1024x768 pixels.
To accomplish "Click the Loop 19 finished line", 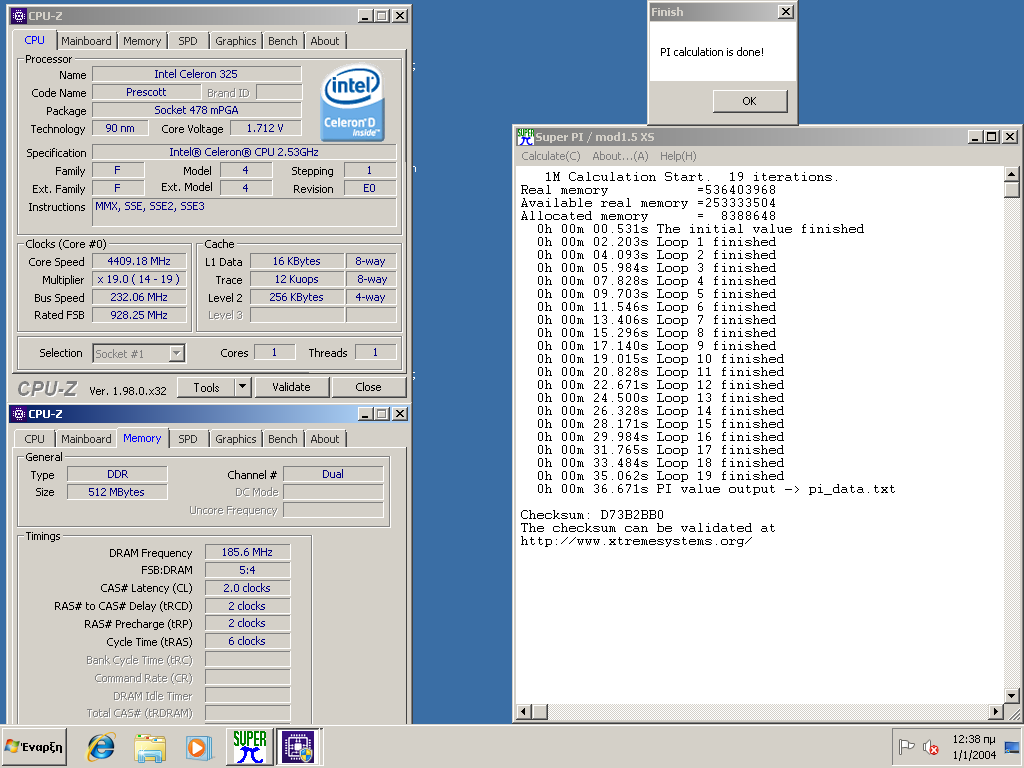I will point(660,476).
